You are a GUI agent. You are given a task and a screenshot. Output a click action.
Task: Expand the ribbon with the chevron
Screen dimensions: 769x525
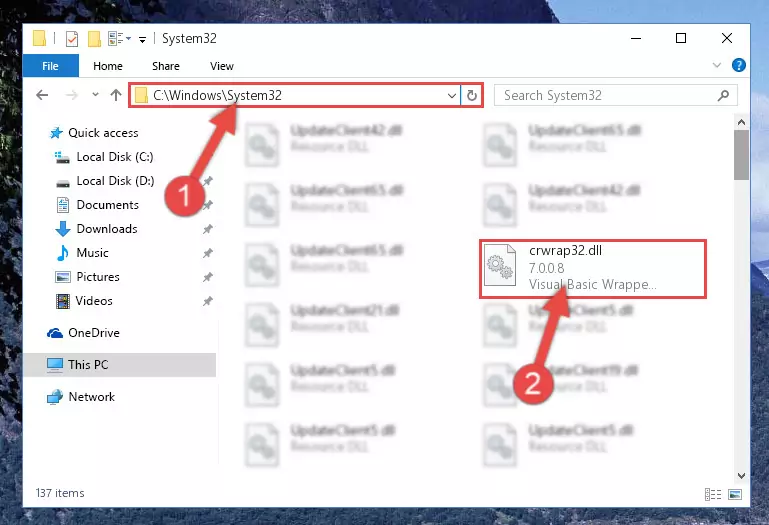pyautogui.click(x=717, y=65)
